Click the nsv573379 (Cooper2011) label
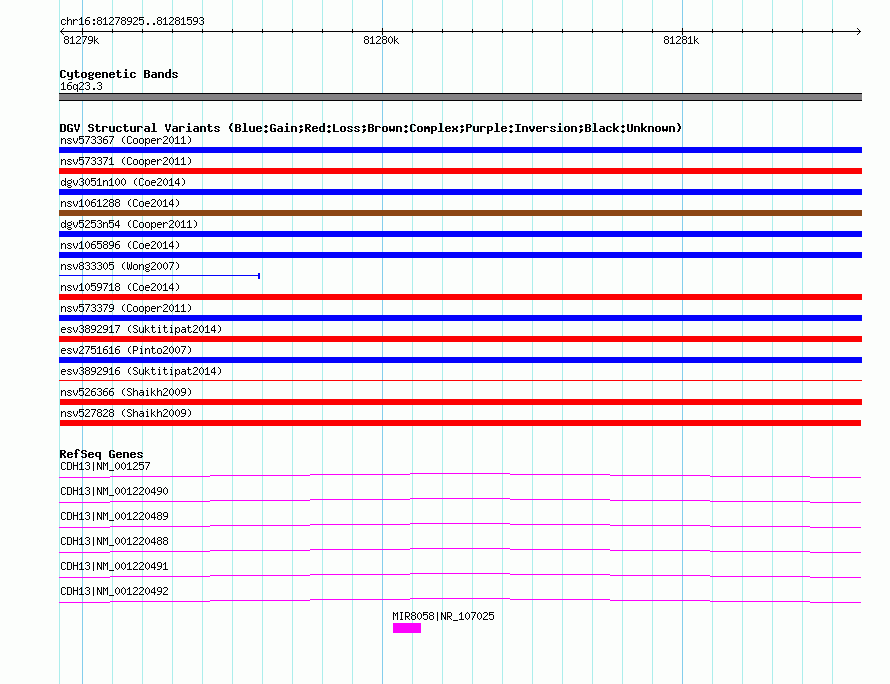Screen dimensions: 890x684 click(x=126, y=308)
